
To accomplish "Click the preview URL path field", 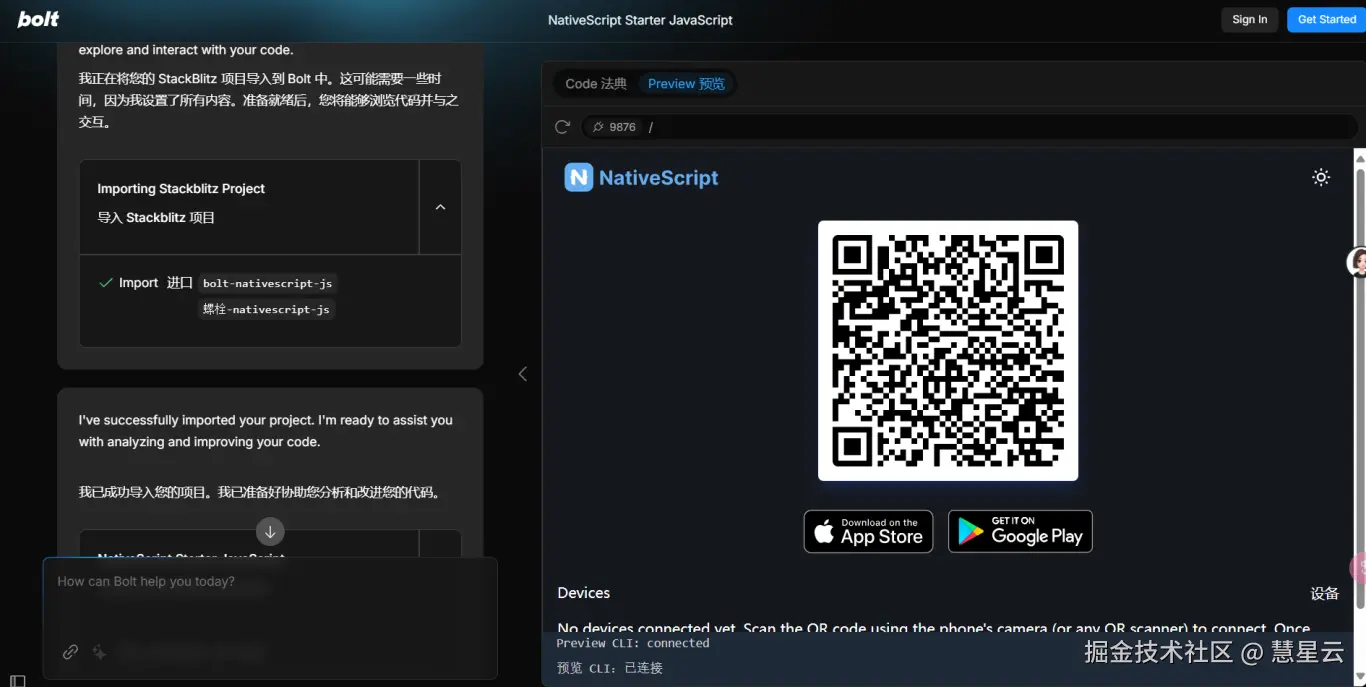I will tap(1001, 127).
